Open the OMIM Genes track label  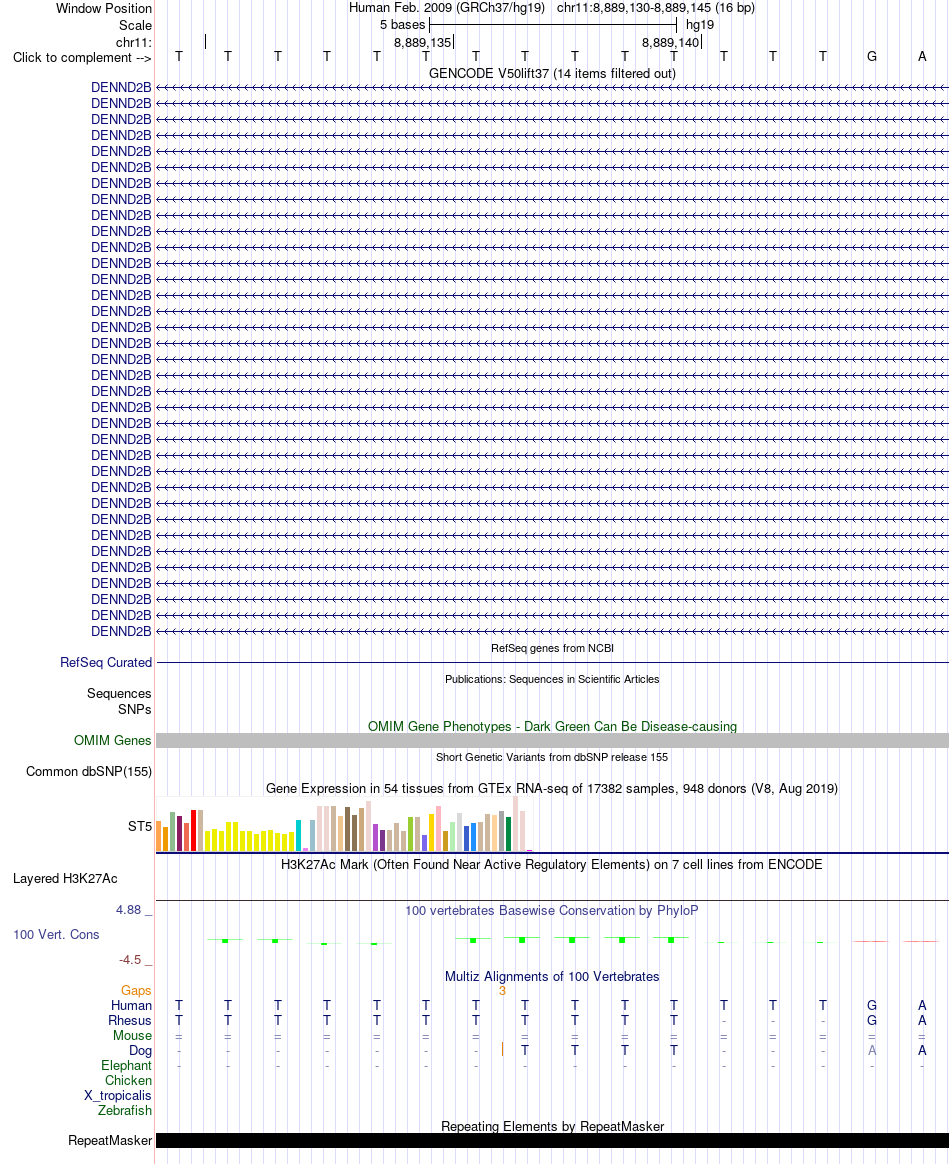(x=113, y=740)
